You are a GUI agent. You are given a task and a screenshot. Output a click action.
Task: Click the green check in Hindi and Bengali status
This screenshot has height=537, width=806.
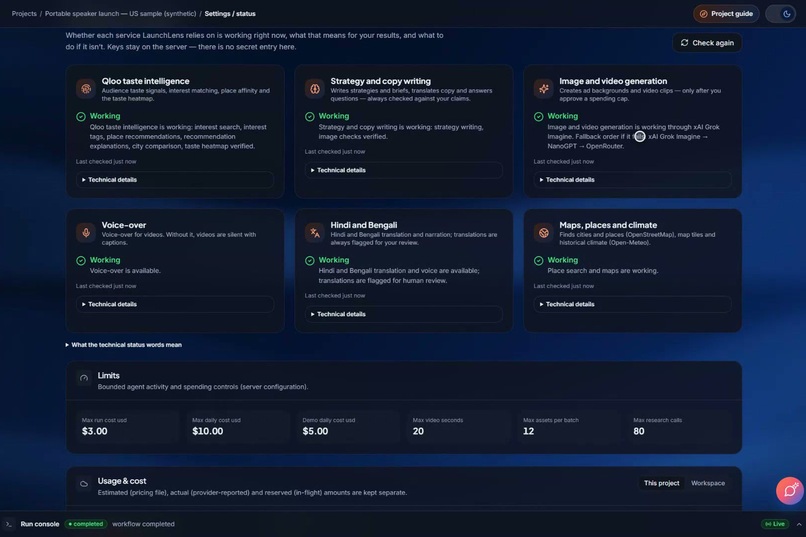(x=309, y=261)
